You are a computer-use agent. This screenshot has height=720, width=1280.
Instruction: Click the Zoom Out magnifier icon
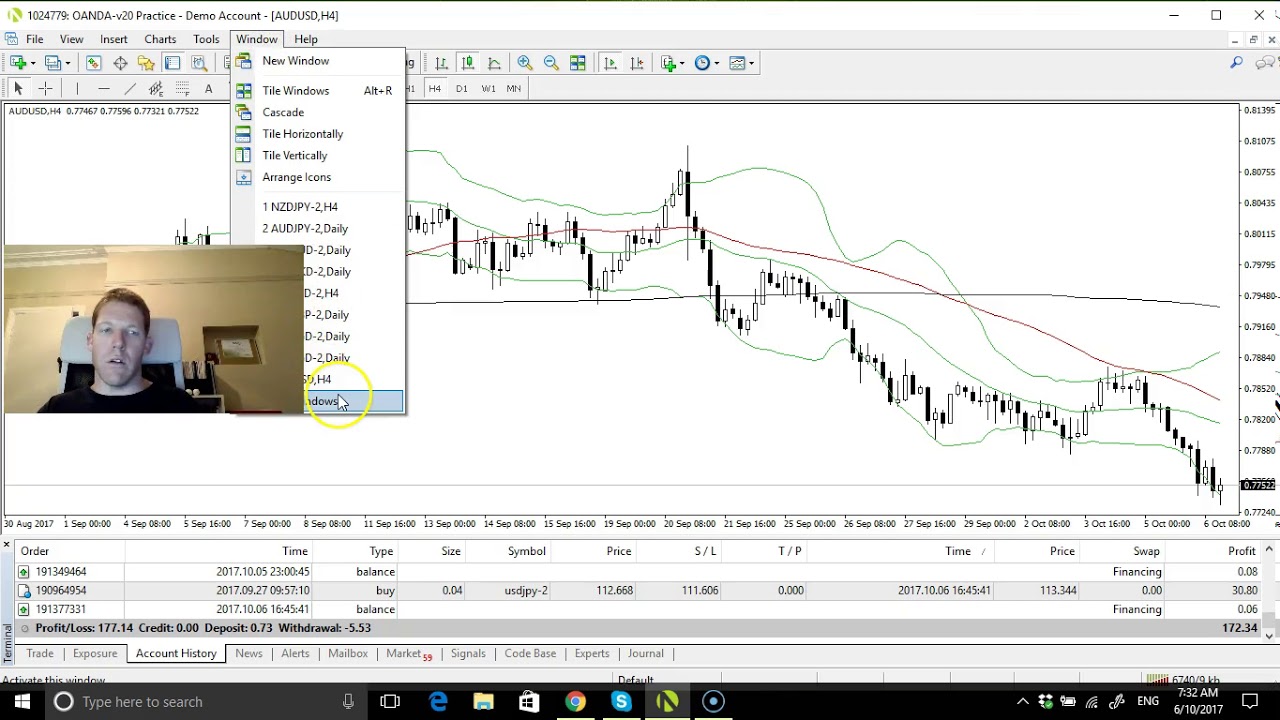[551, 63]
